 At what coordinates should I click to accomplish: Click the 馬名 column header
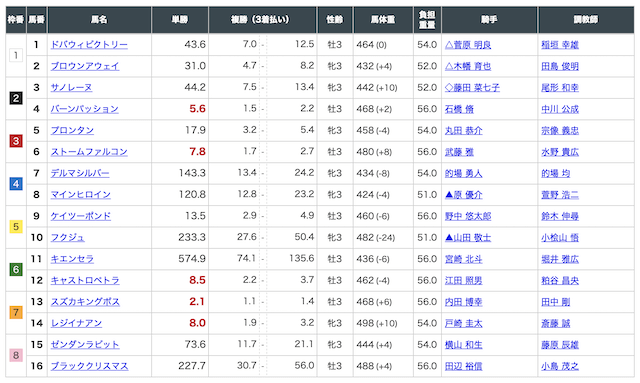click(x=99, y=20)
